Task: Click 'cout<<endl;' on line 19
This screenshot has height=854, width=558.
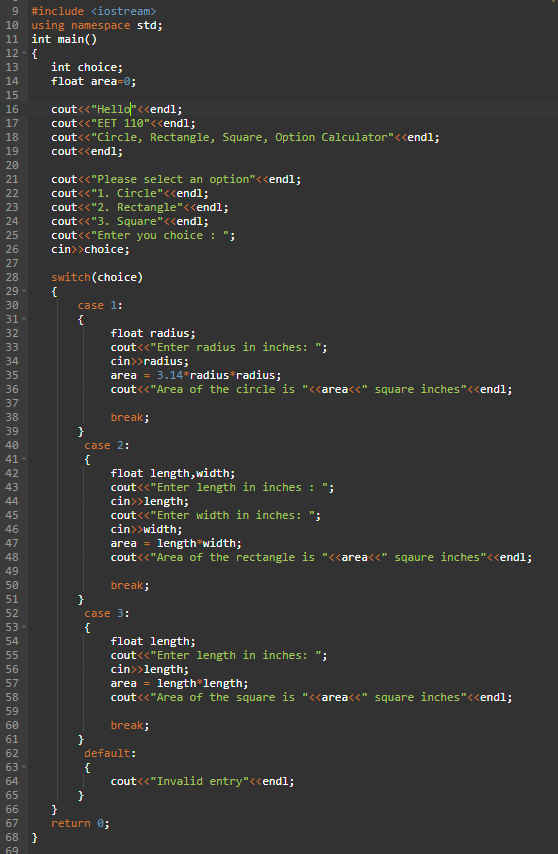Action: (x=87, y=151)
